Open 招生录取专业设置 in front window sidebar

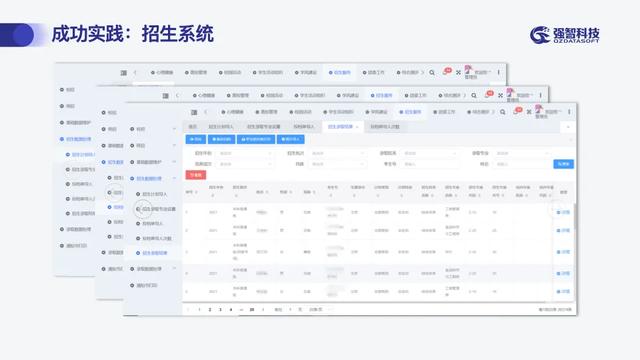pyautogui.click(x=159, y=209)
